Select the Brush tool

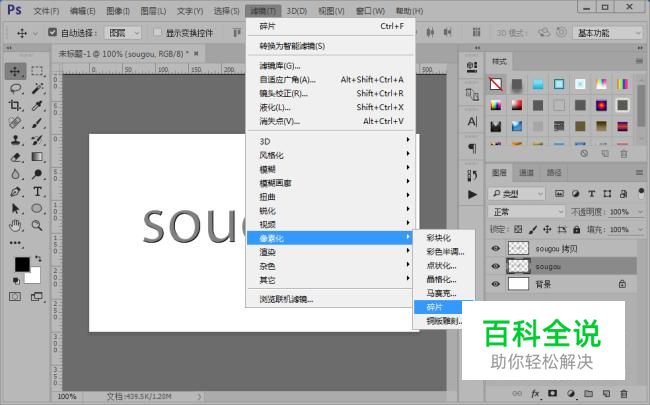[x=37, y=123]
